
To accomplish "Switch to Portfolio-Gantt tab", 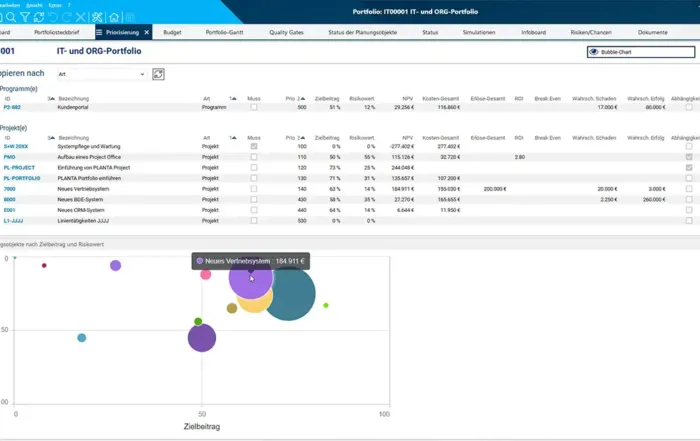I will coord(224,32).
